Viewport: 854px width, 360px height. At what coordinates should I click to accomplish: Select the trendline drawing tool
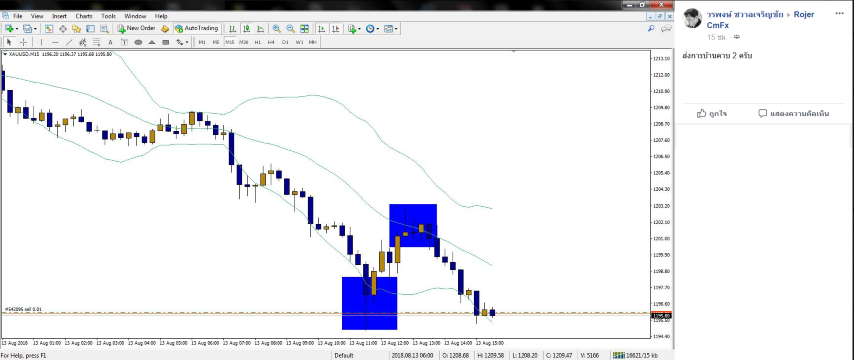(x=69, y=42)
